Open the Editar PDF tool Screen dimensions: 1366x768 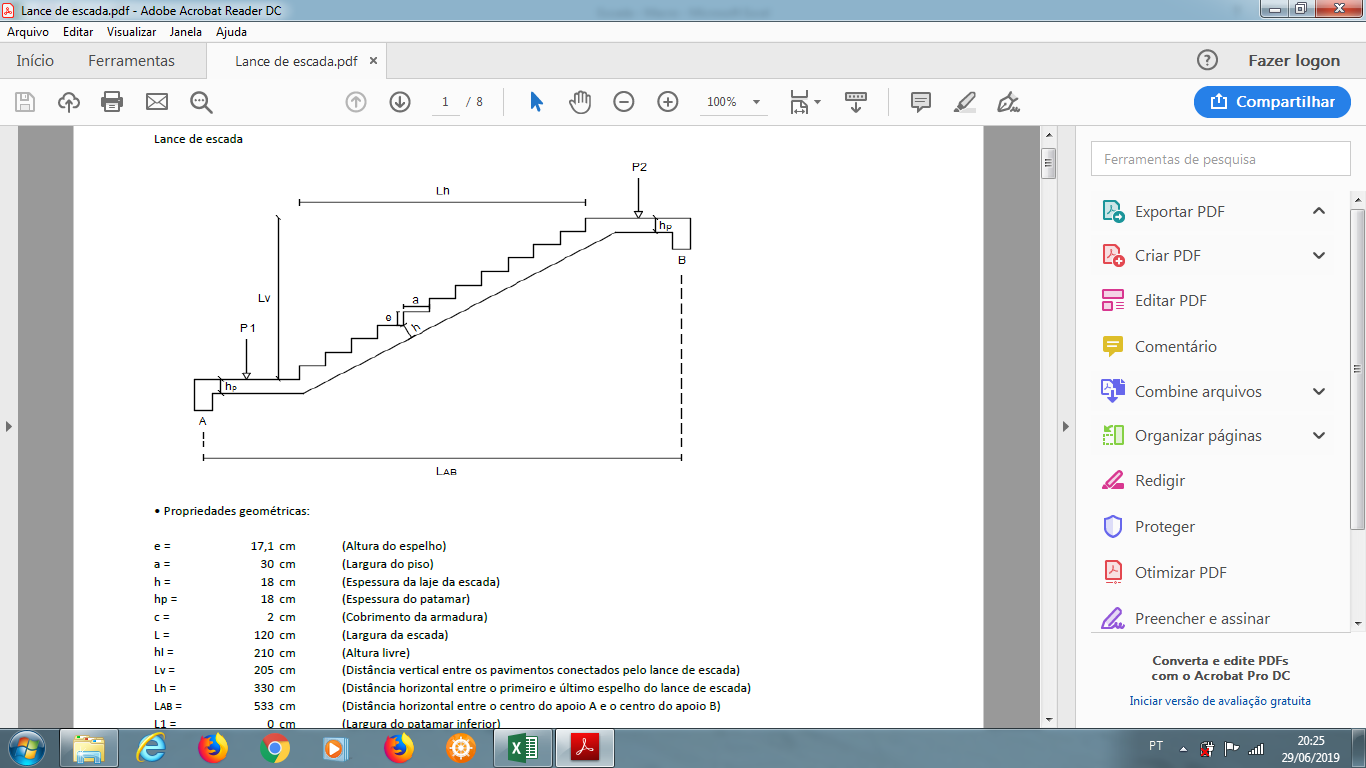click(x=1170, y=301)
